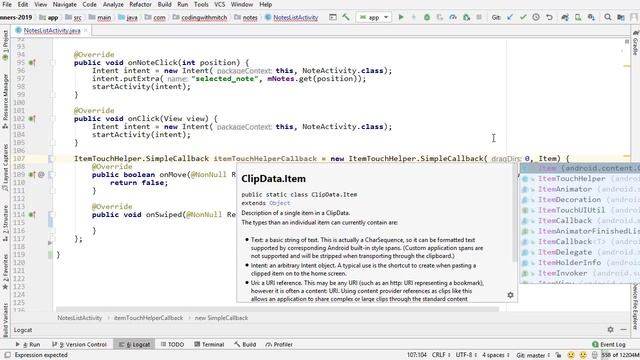Click the documentation popup gear icon

pyautogui.click(x=510, y=295)
